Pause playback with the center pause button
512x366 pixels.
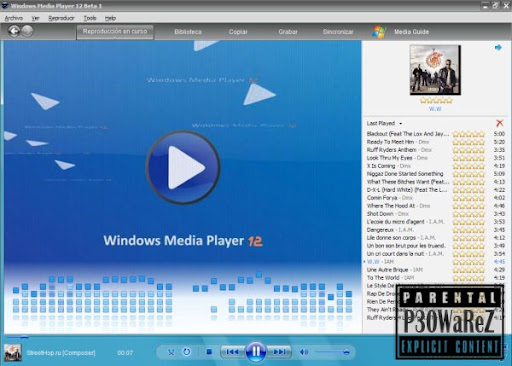pyautogui.click(x=256, y=351)
